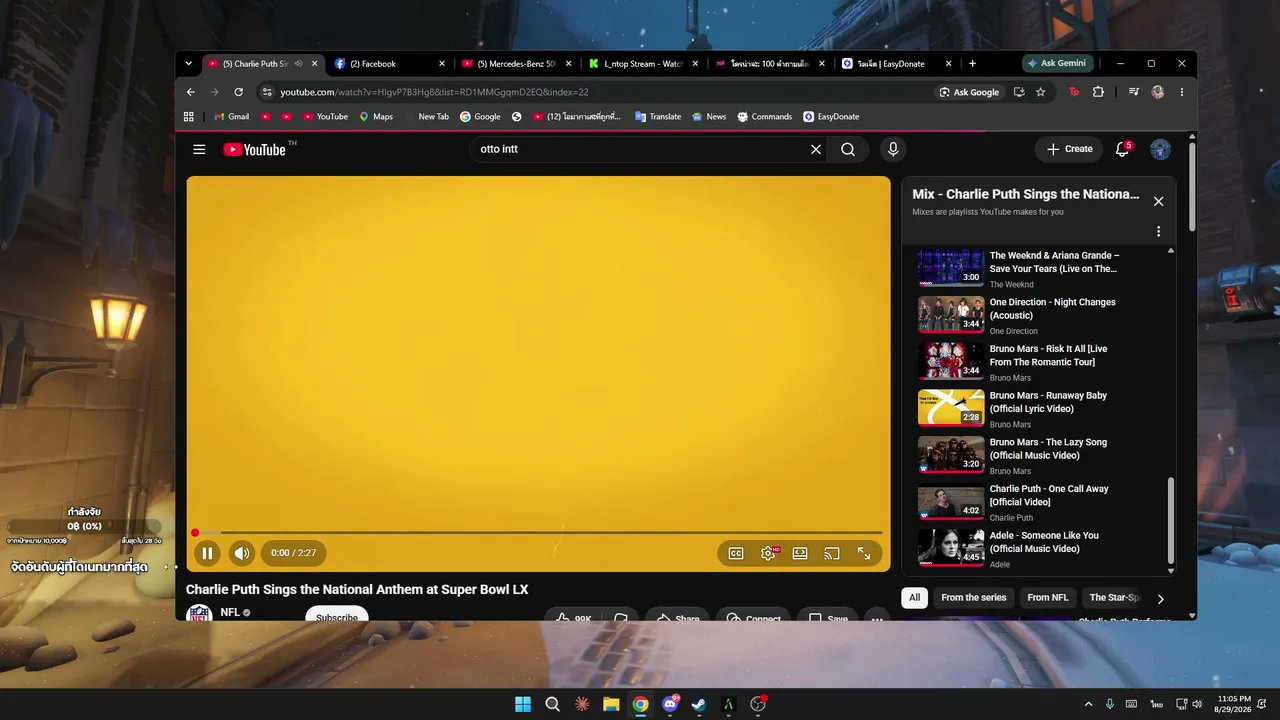Open Windows taskbar search
Image resolution: width=1280 pixels, height=720 pixels.
coord(552,704)
